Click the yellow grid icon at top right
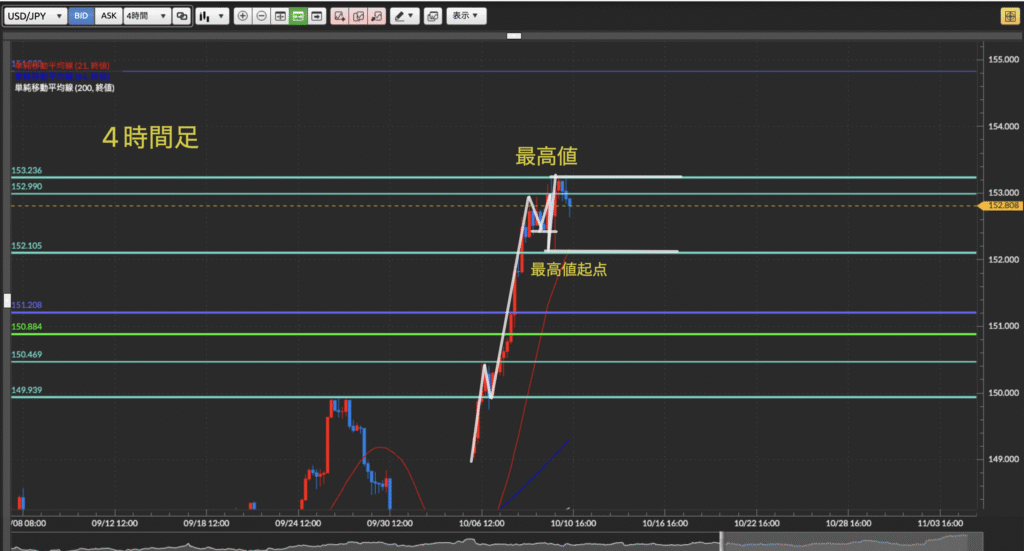The image size is (1024, 551). tap(1010, 16)
